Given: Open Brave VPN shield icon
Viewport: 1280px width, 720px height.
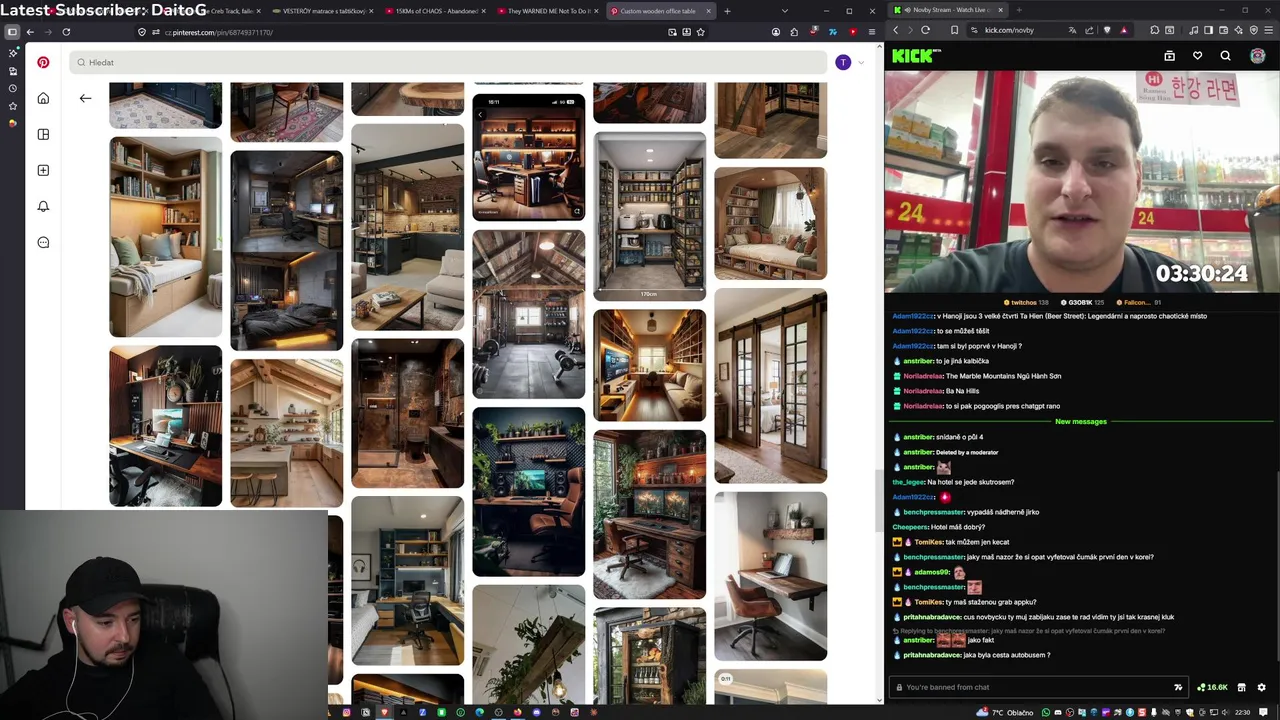Looking at the screenshot, I should [1254, 30].
